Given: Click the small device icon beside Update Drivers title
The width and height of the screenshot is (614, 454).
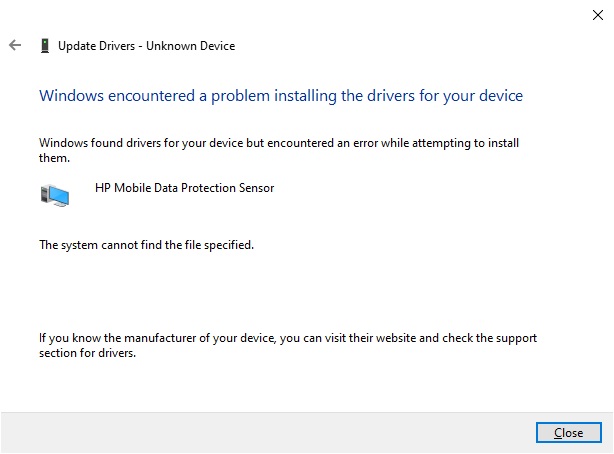Looking at the screenshot, I should (44, 45).
